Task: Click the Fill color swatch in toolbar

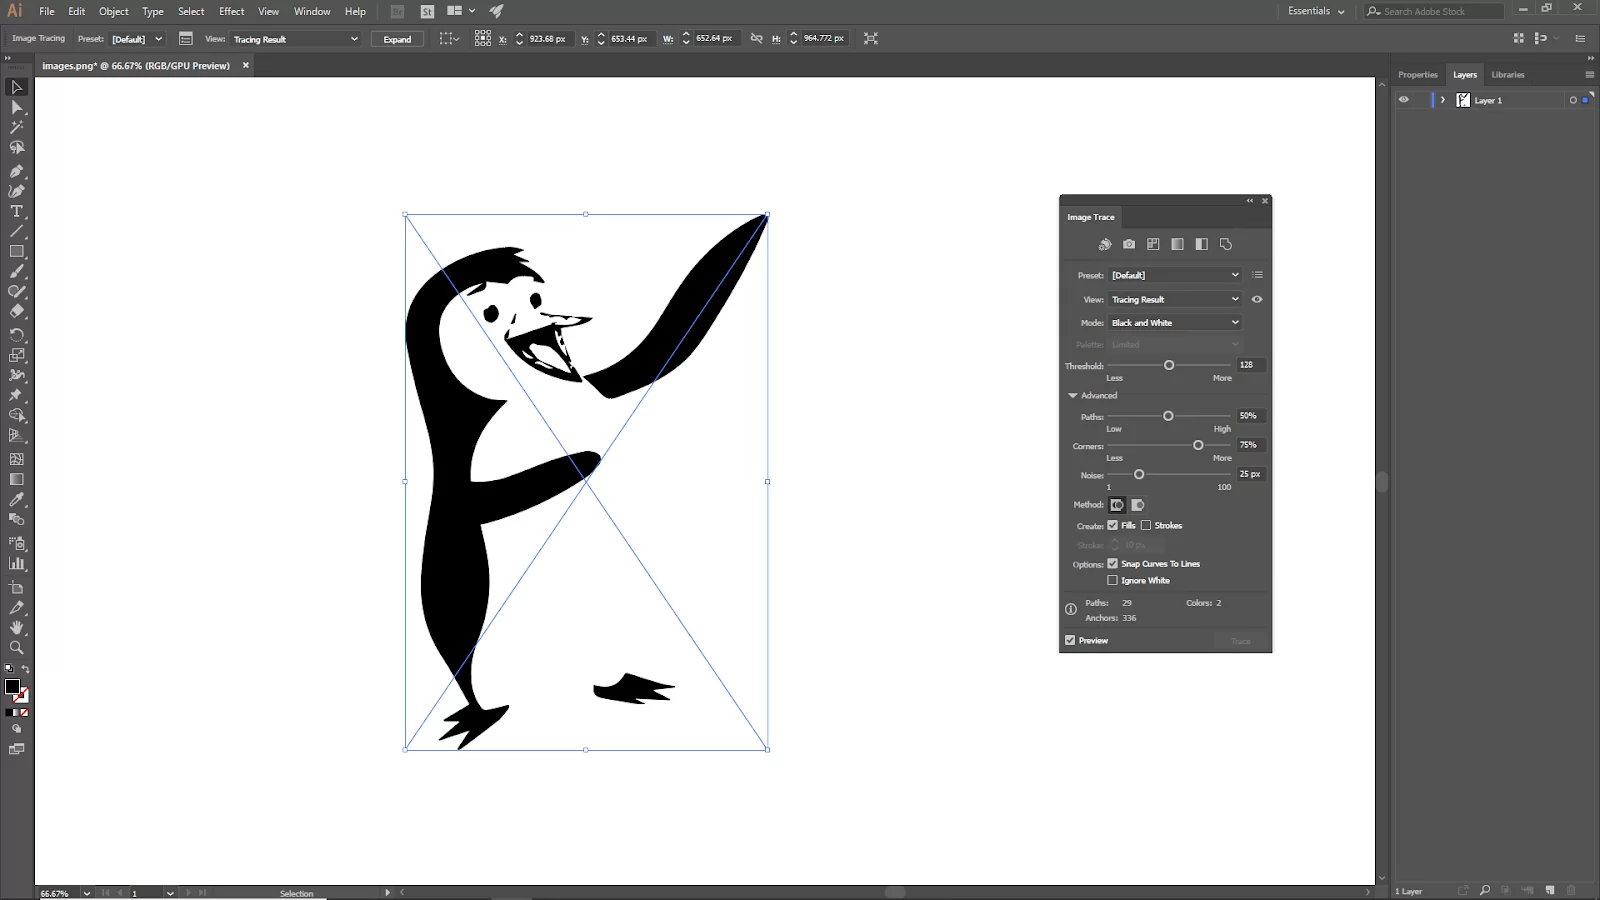Action: [12, 686]
